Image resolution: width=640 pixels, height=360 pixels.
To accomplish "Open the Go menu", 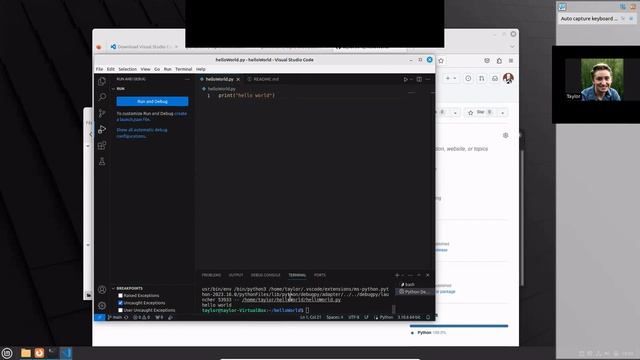I will tap(157, 69).
